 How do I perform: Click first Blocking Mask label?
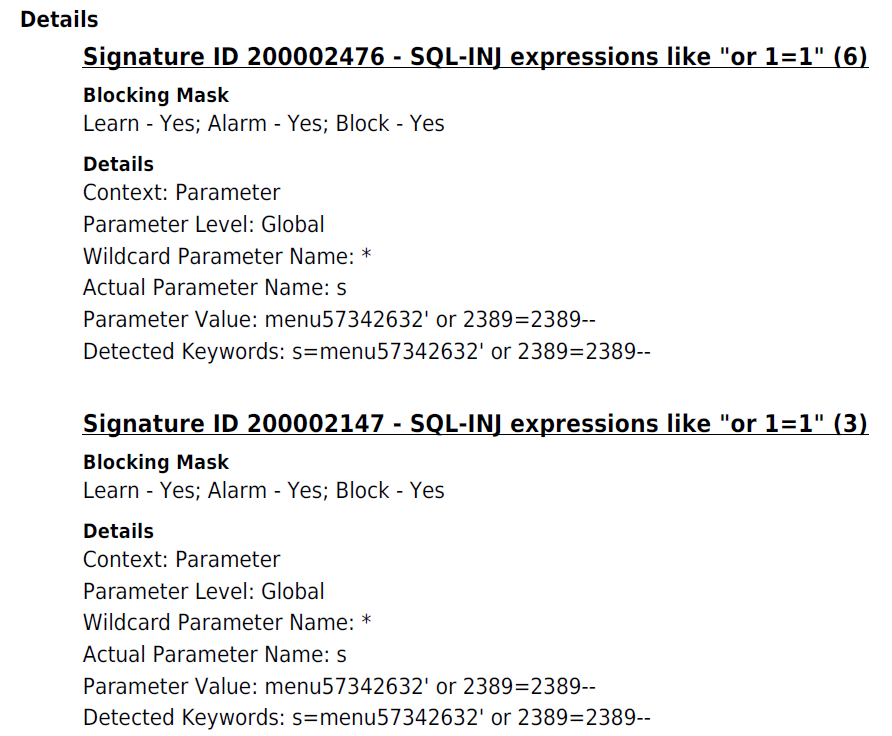coord(156,95)
